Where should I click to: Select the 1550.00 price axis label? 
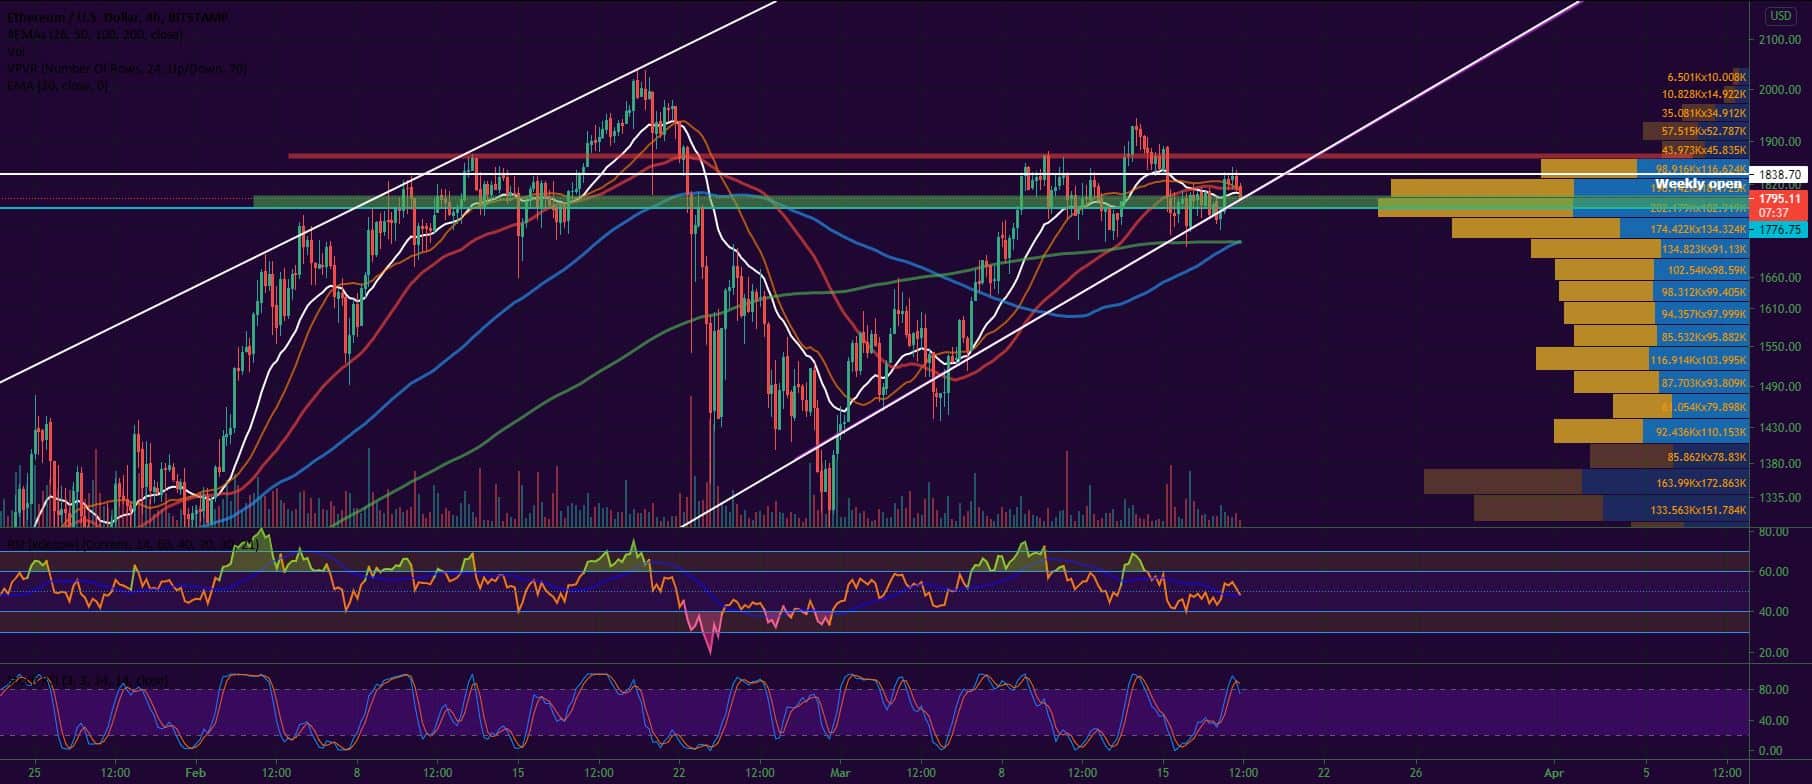(1779, 346)
